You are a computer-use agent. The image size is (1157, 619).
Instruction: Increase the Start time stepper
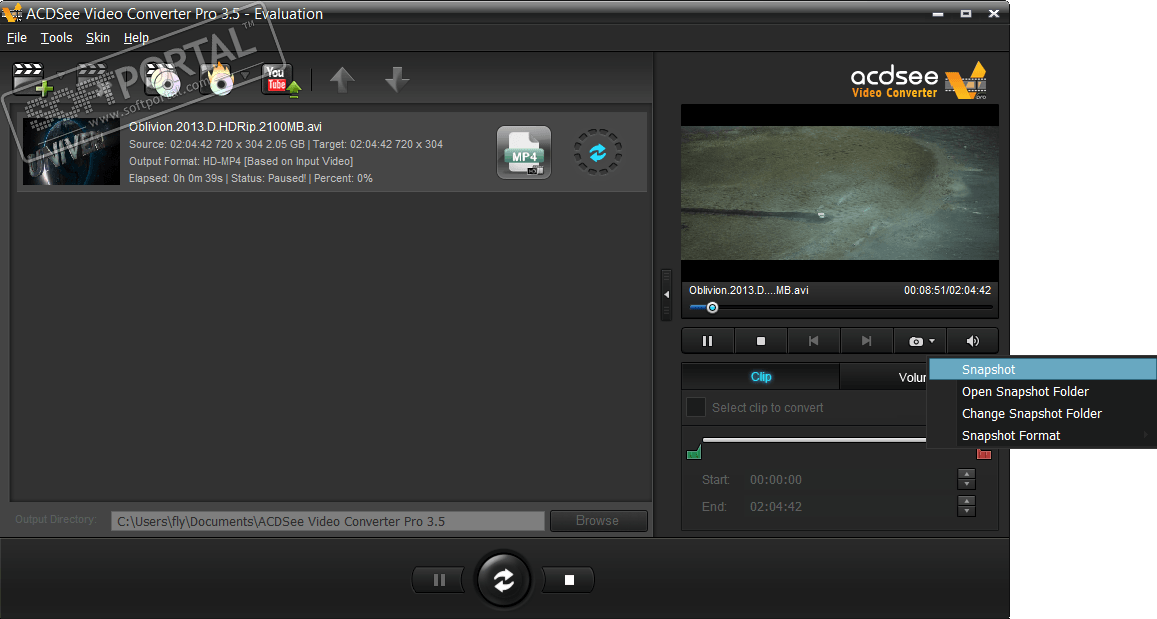tap(967, 474)
